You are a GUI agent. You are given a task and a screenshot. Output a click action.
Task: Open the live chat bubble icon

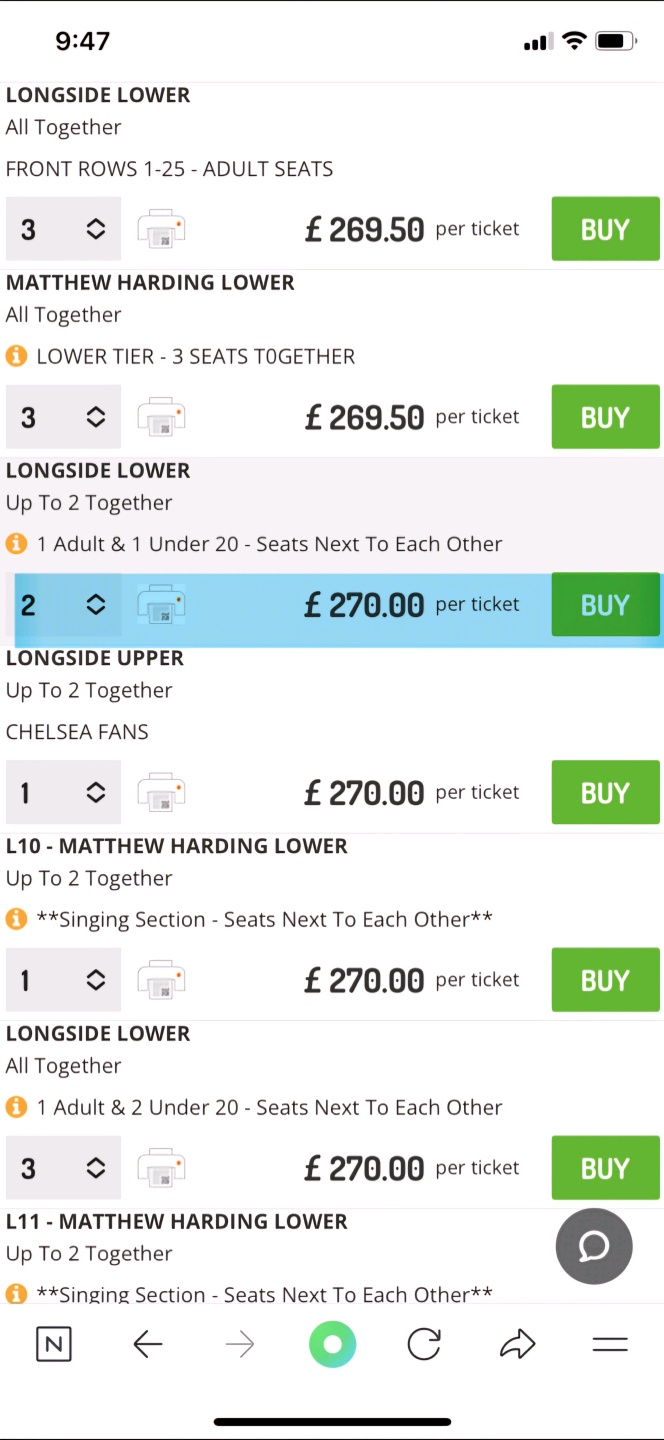tap(594, 1246)
